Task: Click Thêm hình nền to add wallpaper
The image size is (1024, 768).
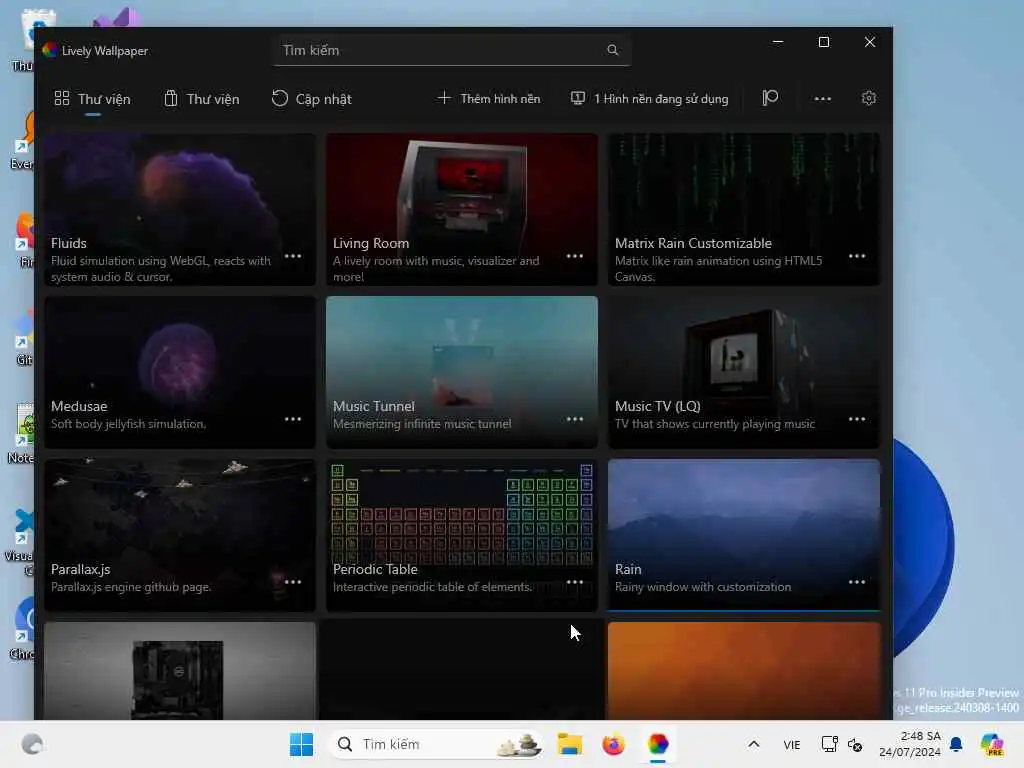Action: click(488, 99)
